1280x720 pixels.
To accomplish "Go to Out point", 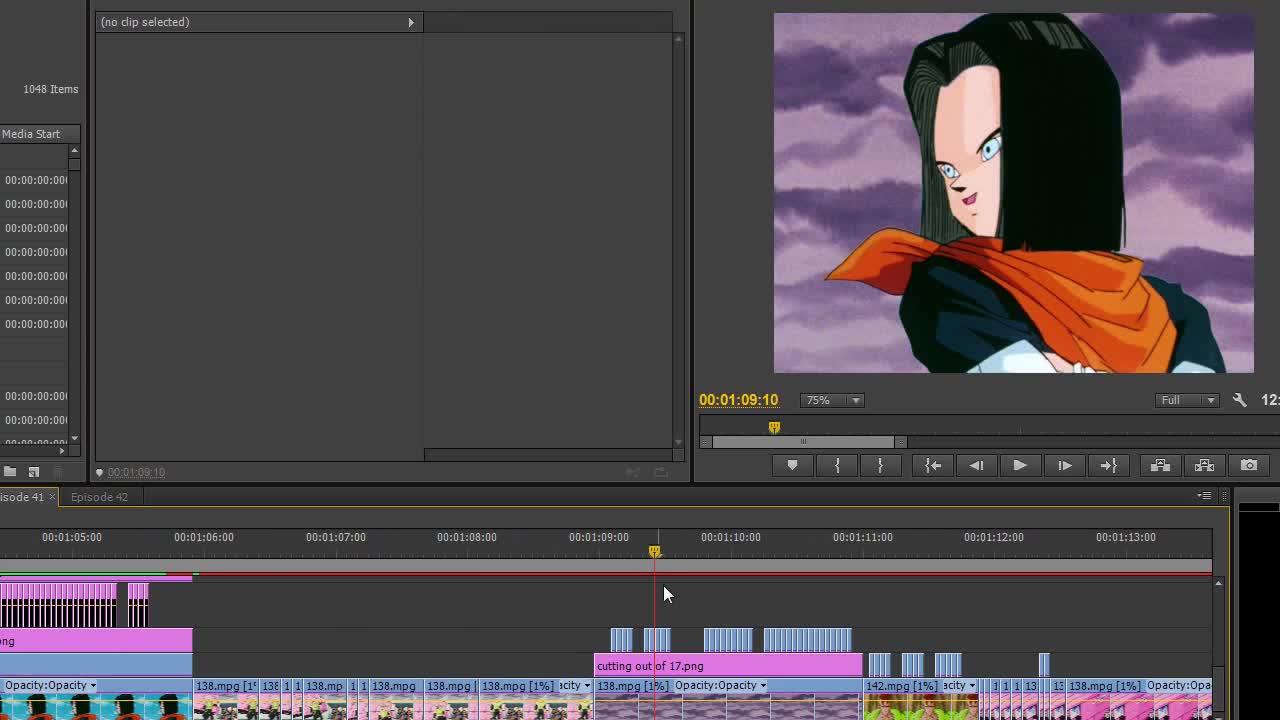I will 1108,465.
